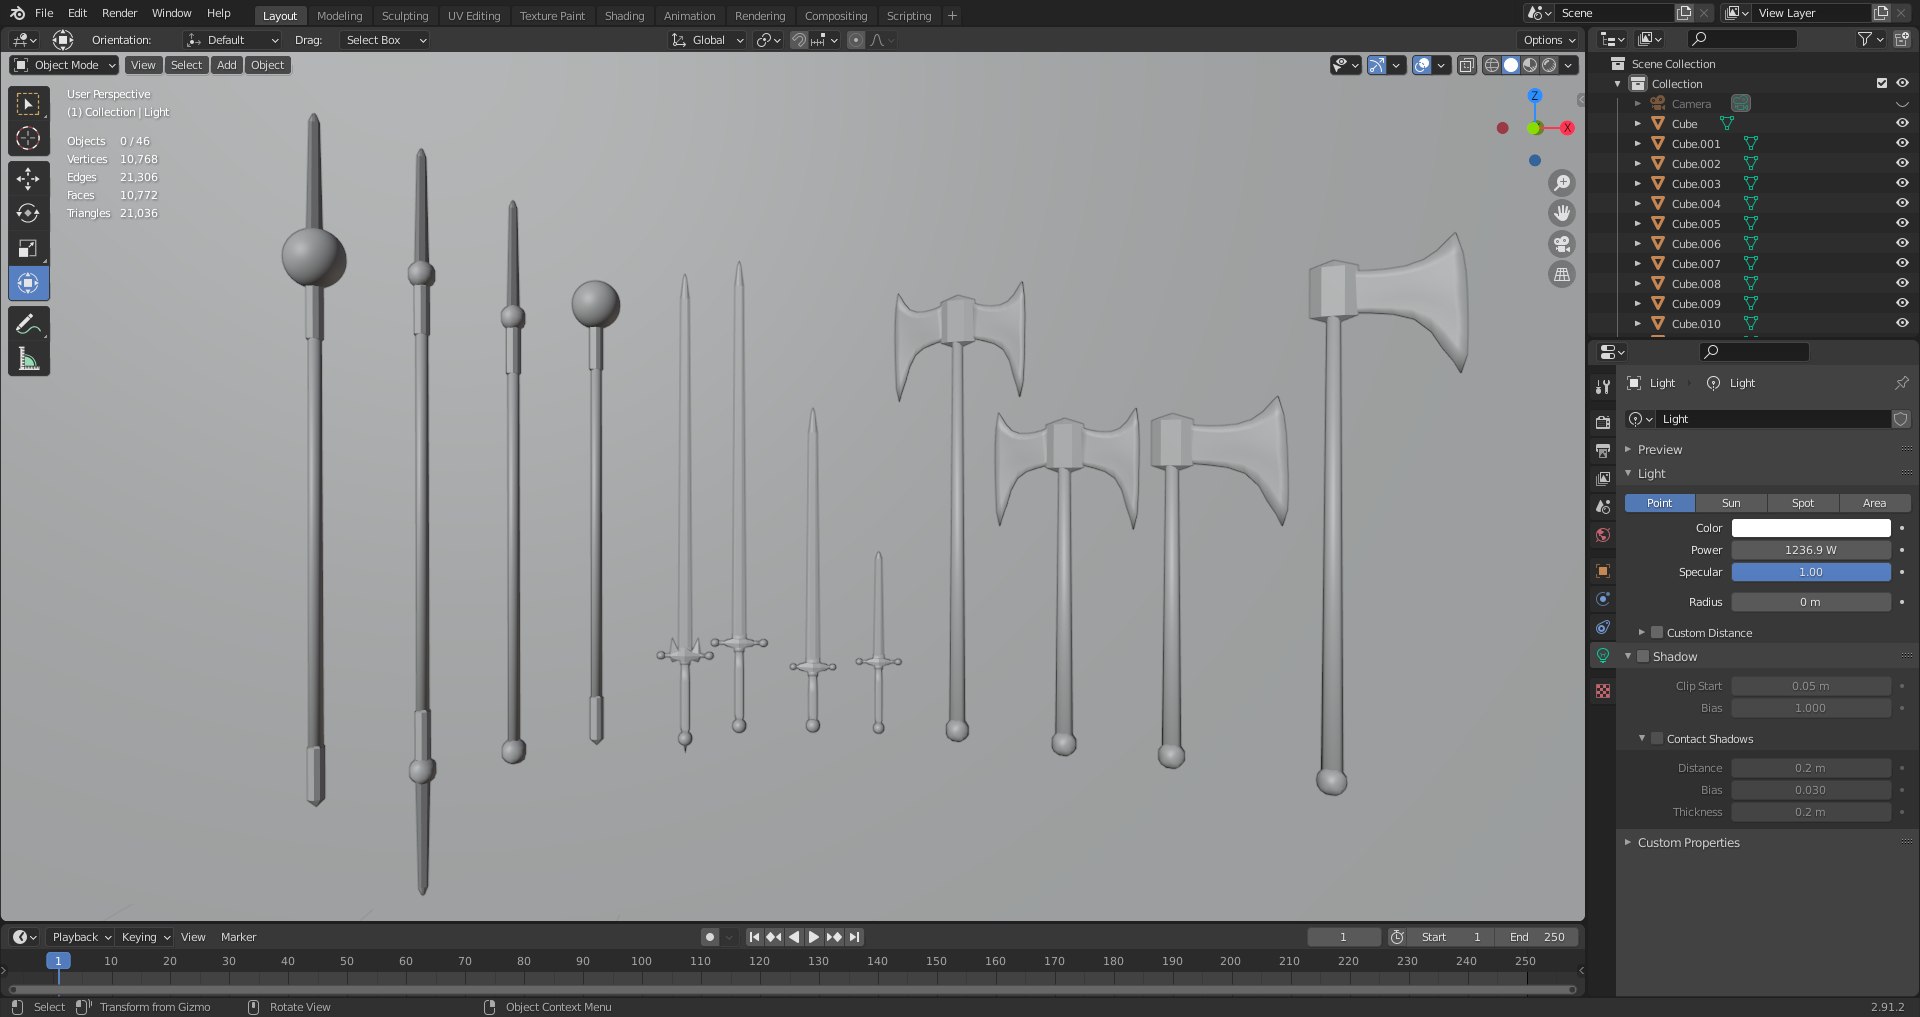The height and width of the screenshot is (1017, 1920).
Task: Open Add menu in viewport header
Action: [227, 65]
